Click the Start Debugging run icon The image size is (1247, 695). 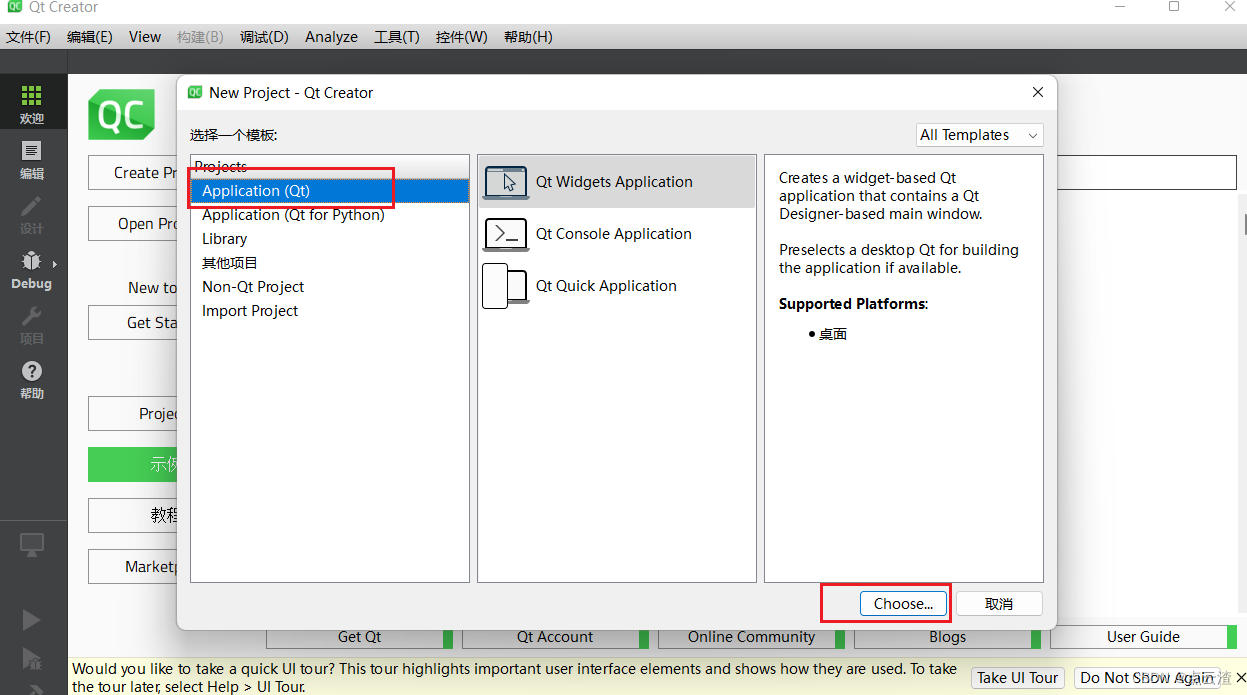pyautogui.click(x=32, y=657)
